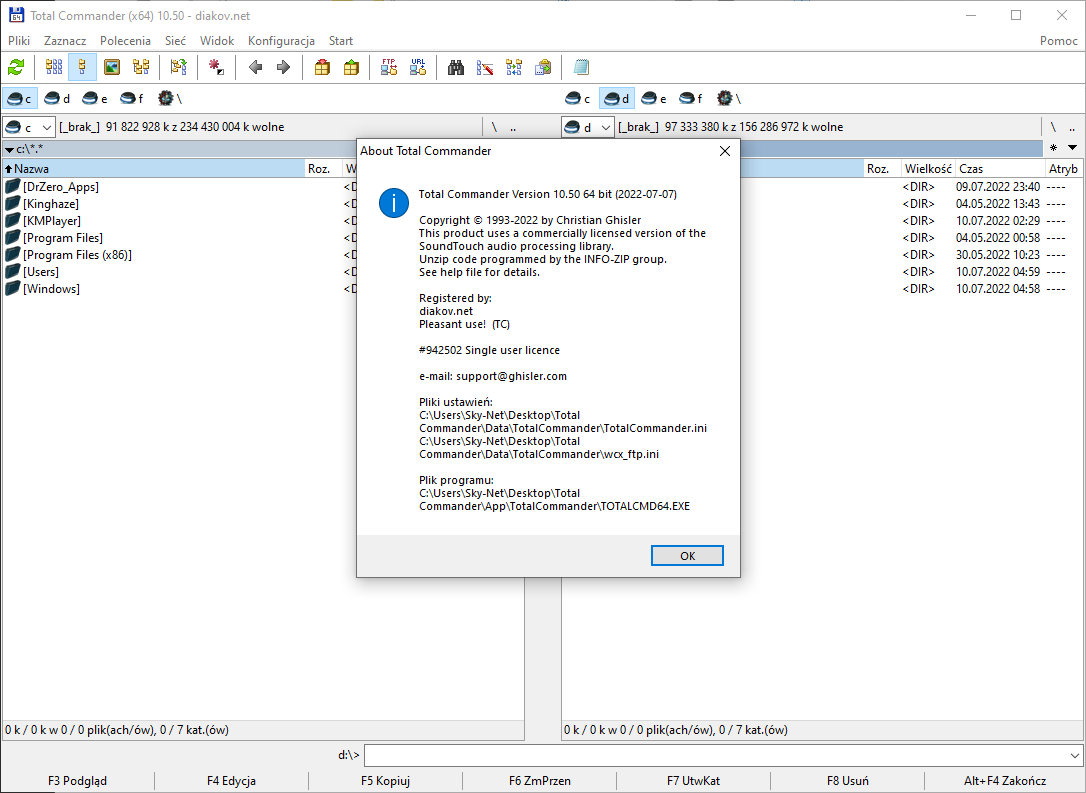Select drive d in right drive bar

click(x=616, y=98)
